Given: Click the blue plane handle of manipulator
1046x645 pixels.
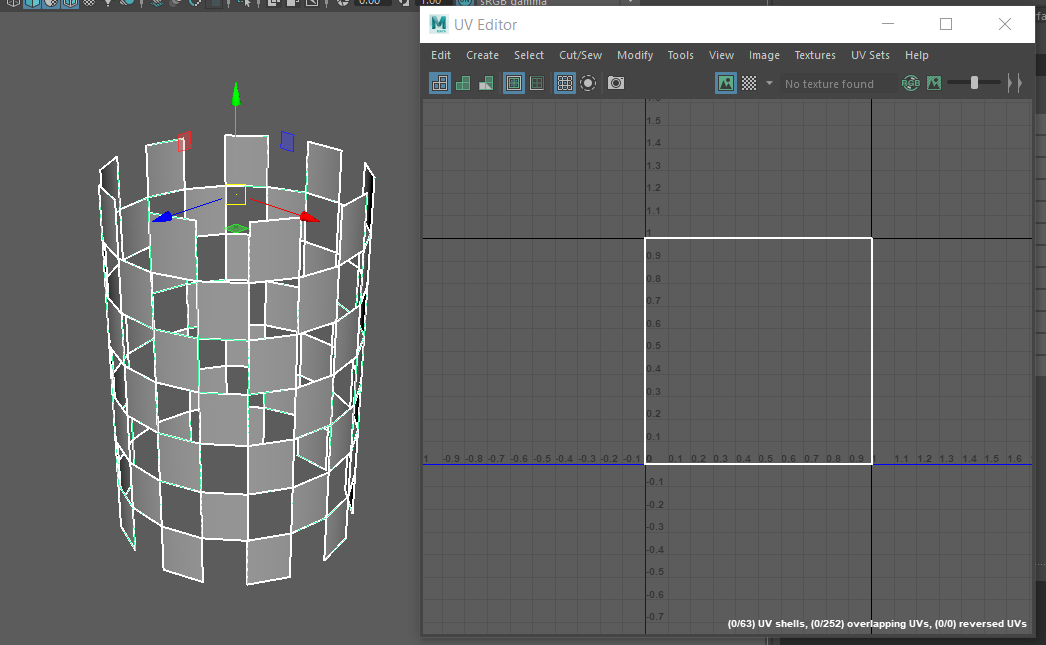Looking at the screenshot, I should tap(288, 141).
